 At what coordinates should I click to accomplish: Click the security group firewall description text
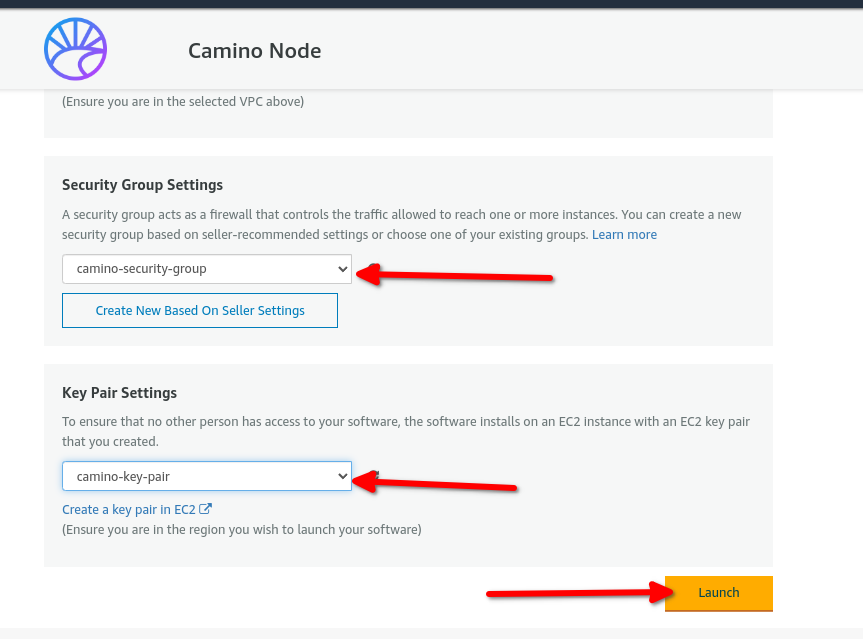(400, 224)
